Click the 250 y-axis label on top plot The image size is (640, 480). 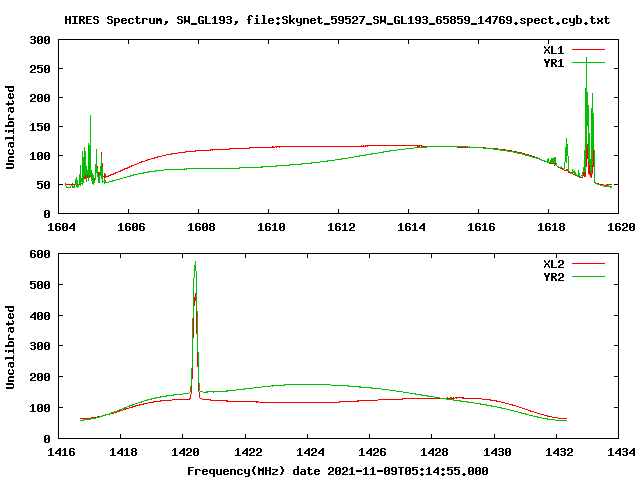pyautogui.click(x=40, y=69)
